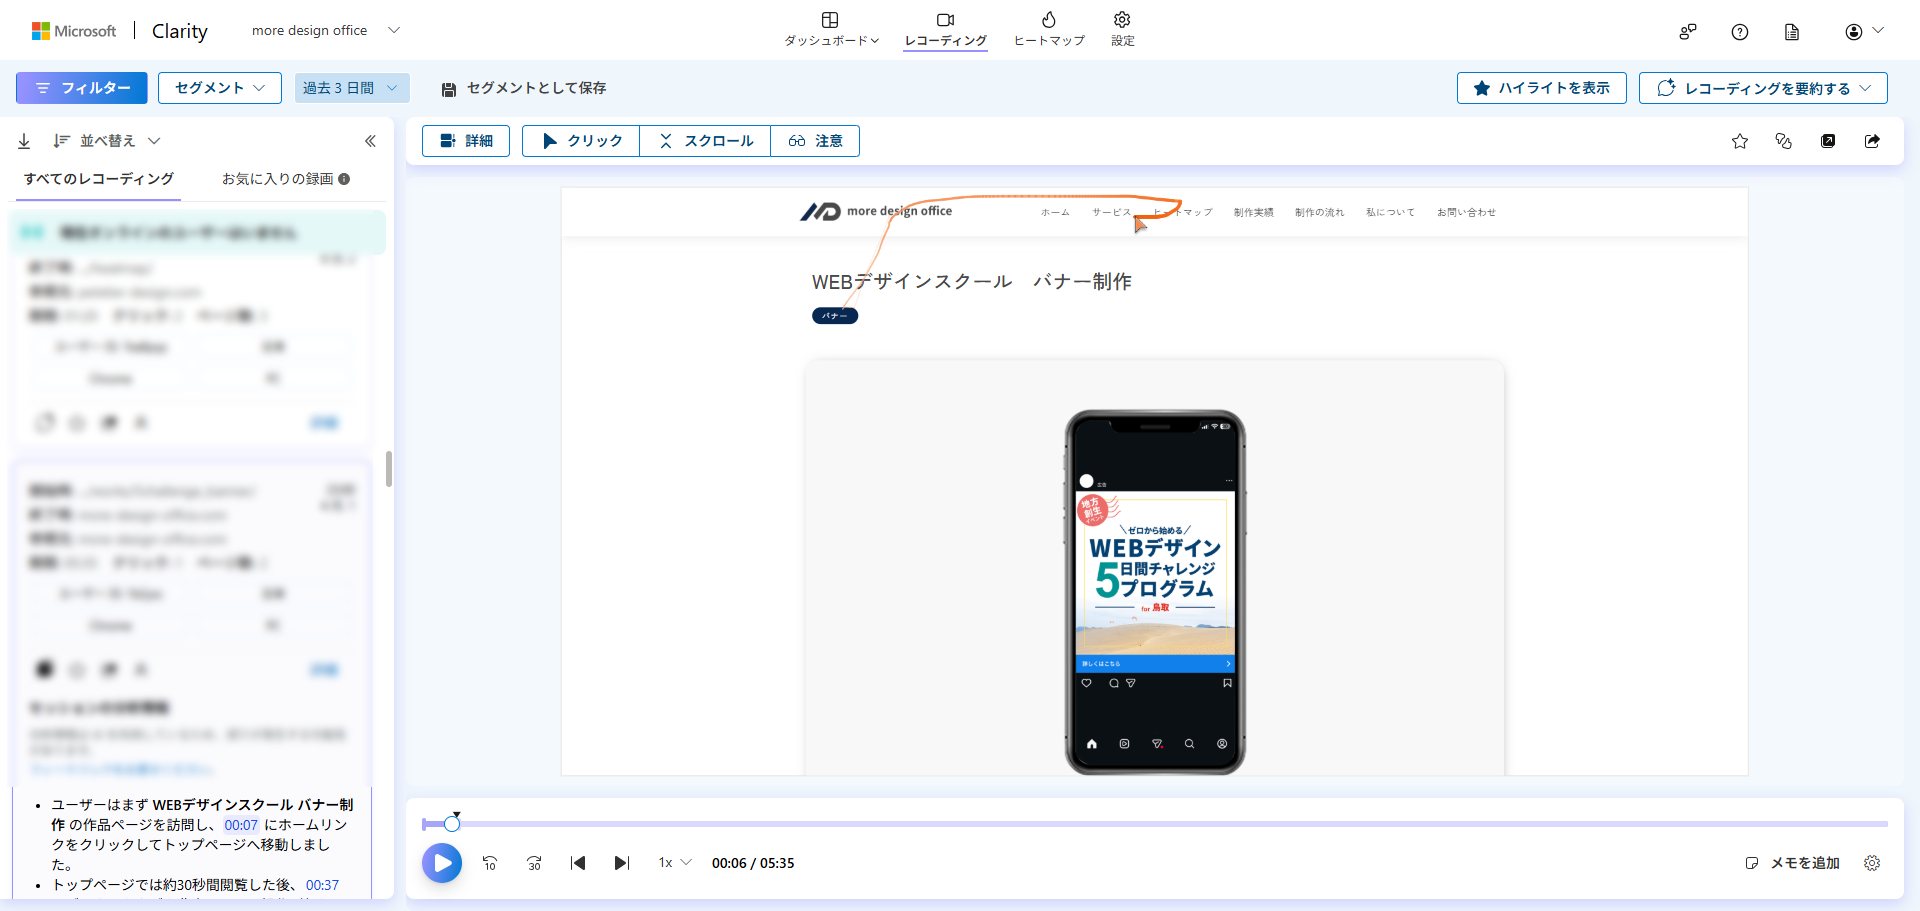Open the ダッシュボード dashboard menu
The height and width of the screenshot is (911, 1920).
coord(831,29)
